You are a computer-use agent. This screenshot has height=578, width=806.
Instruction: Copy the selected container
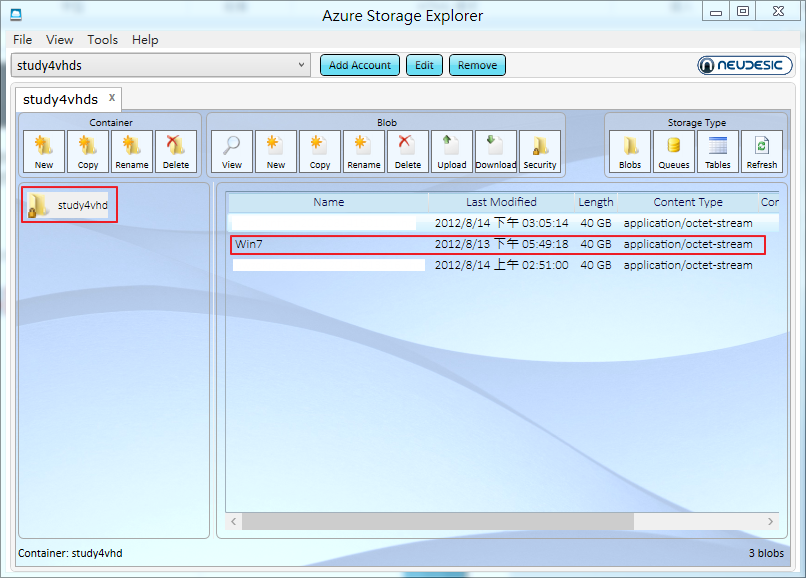click(88, 151)
